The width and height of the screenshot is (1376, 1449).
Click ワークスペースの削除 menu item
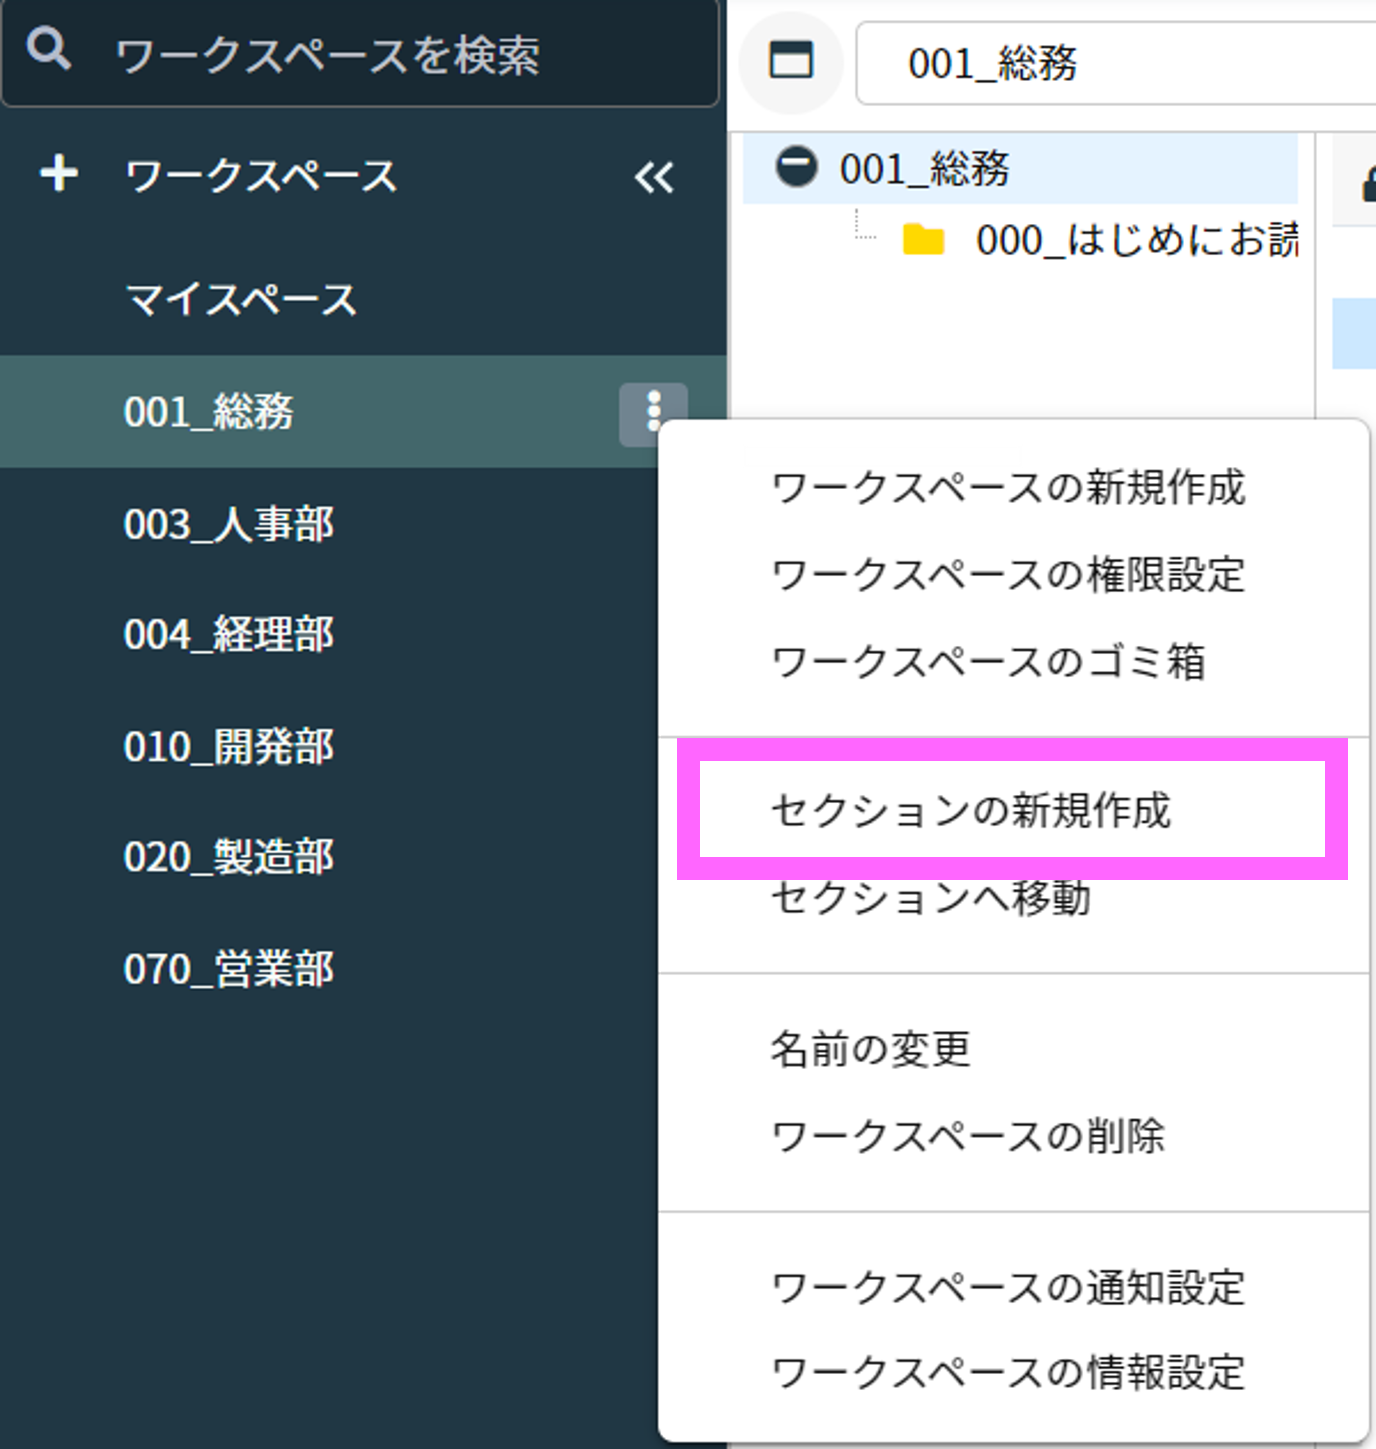pyautogui.click(x=968, y=1136)
